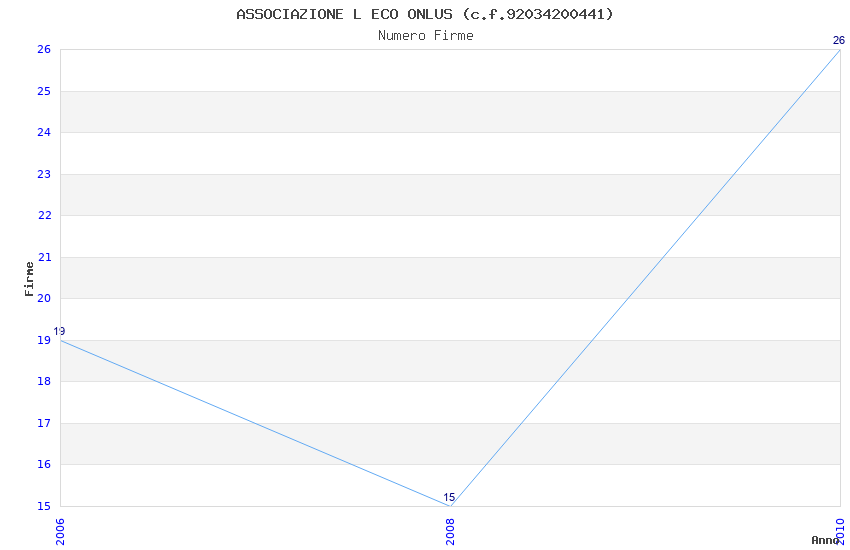The height and width of the screenshot is (550, 850).
Task: Click the subtitle Numero Firme
Action: tap(426, 36)
